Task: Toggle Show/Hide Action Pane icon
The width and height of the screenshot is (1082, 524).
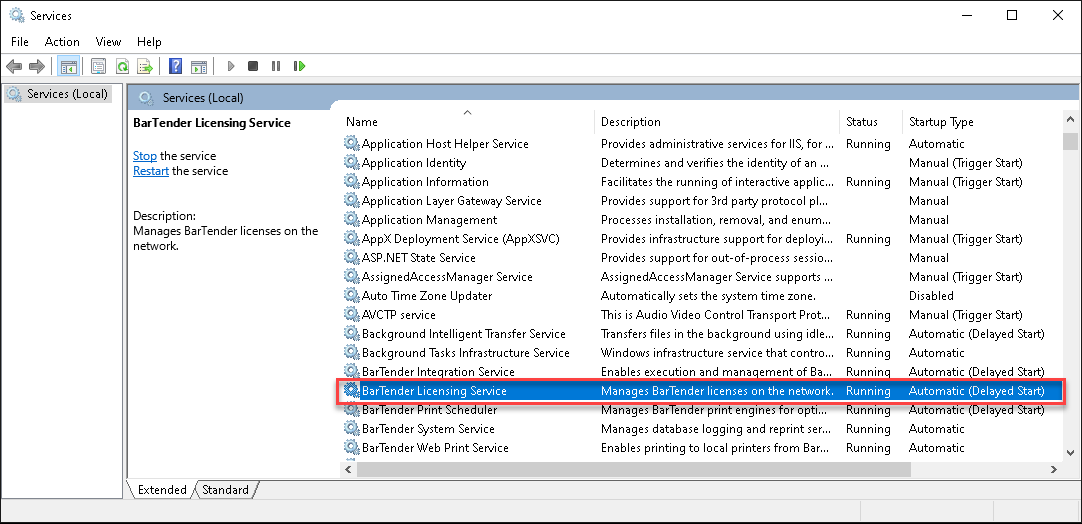Action: [199, 66]
